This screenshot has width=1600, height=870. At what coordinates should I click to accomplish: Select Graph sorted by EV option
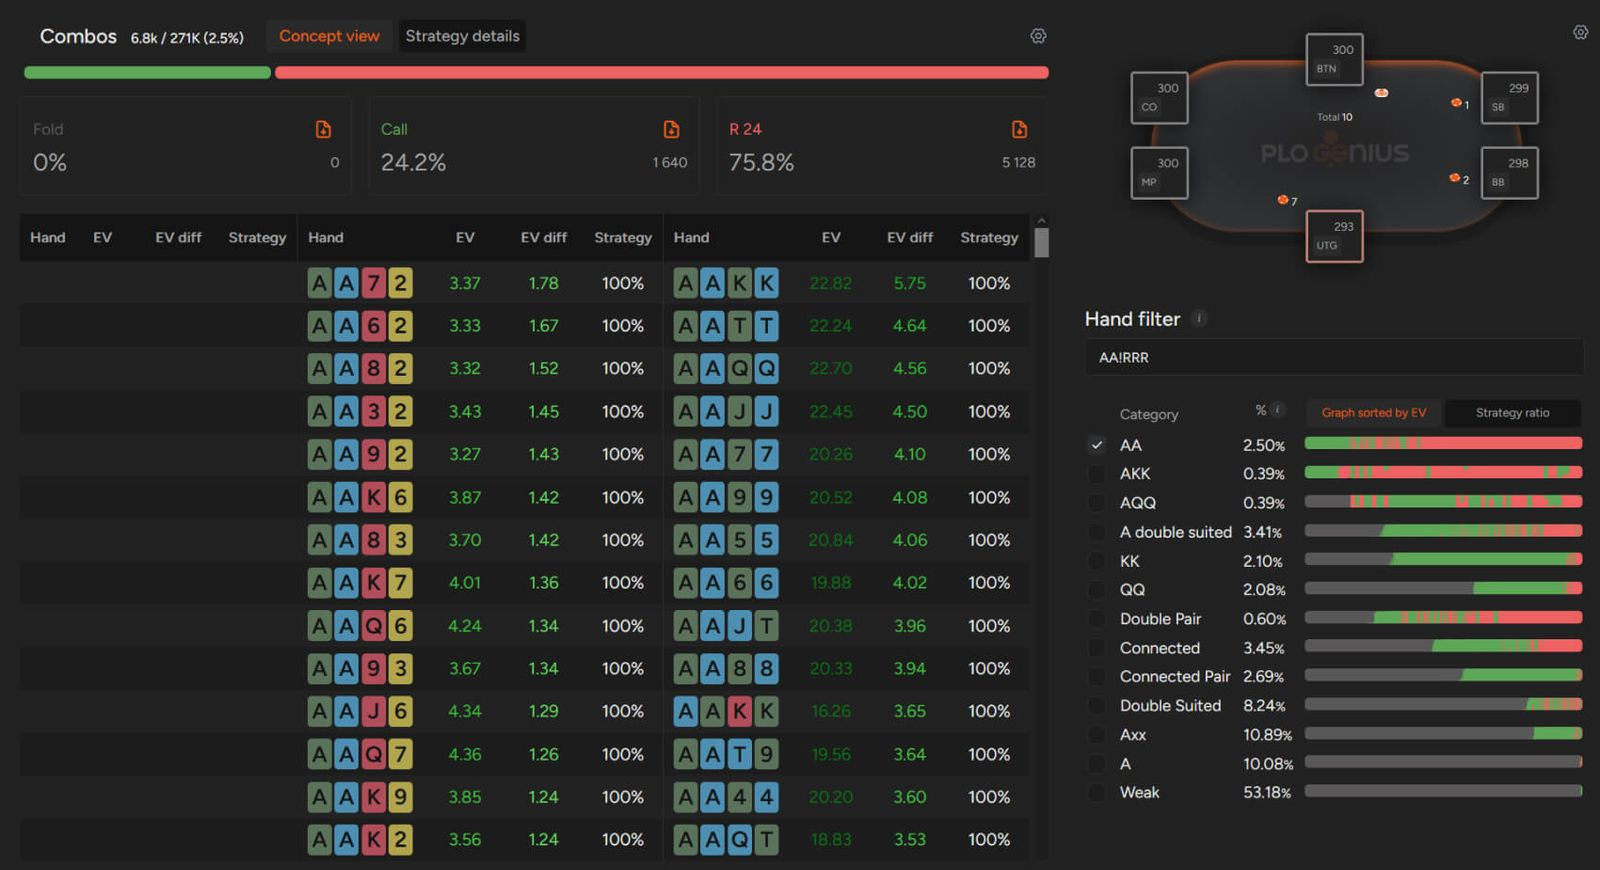click(1373, 413)
